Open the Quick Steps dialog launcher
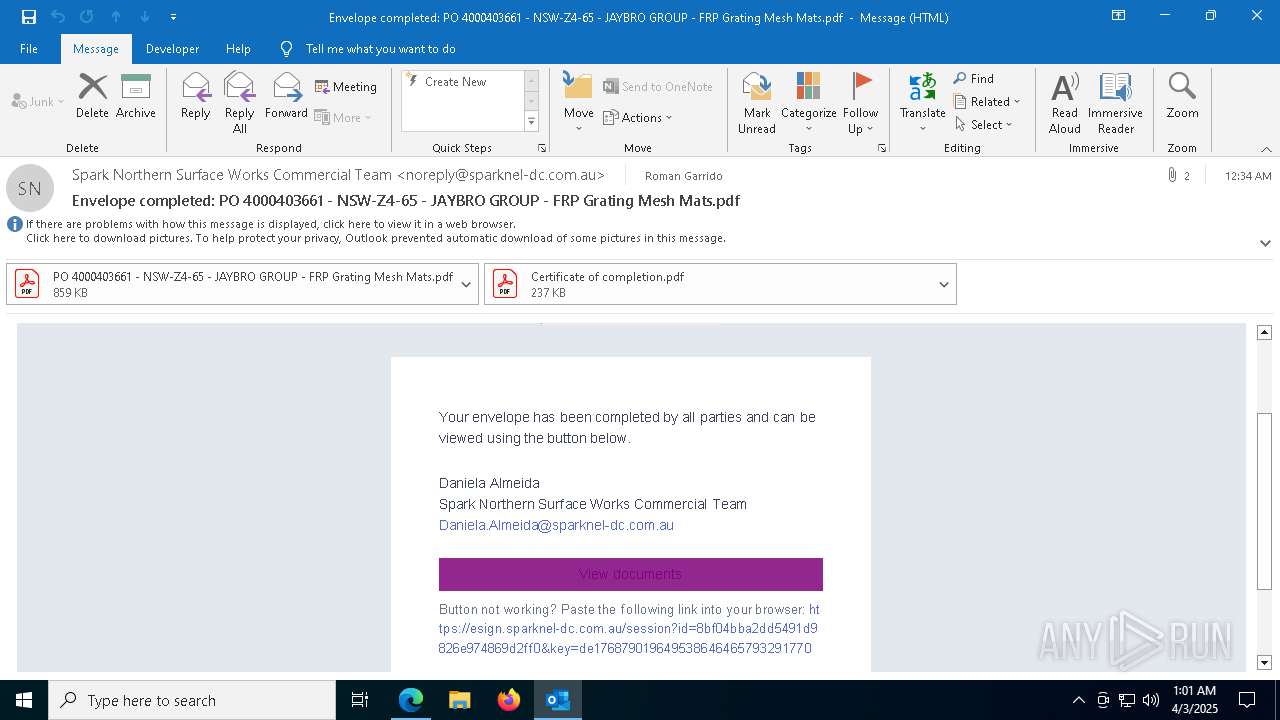Viewport: 1280px width, 720px height. 542,148
